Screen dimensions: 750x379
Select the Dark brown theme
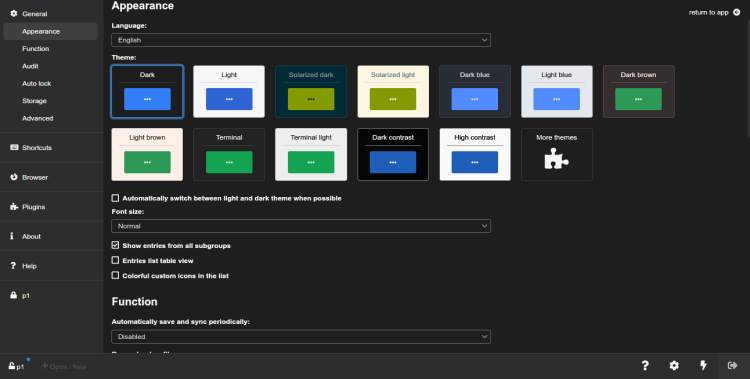point(639,91)
